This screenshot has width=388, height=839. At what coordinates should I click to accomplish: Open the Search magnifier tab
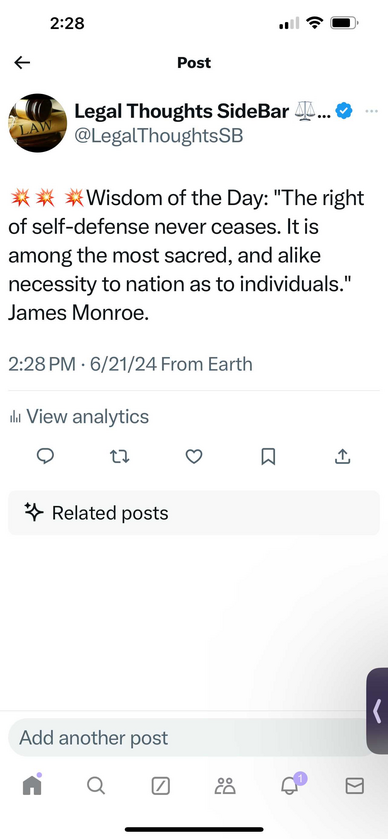coord(96,785)
